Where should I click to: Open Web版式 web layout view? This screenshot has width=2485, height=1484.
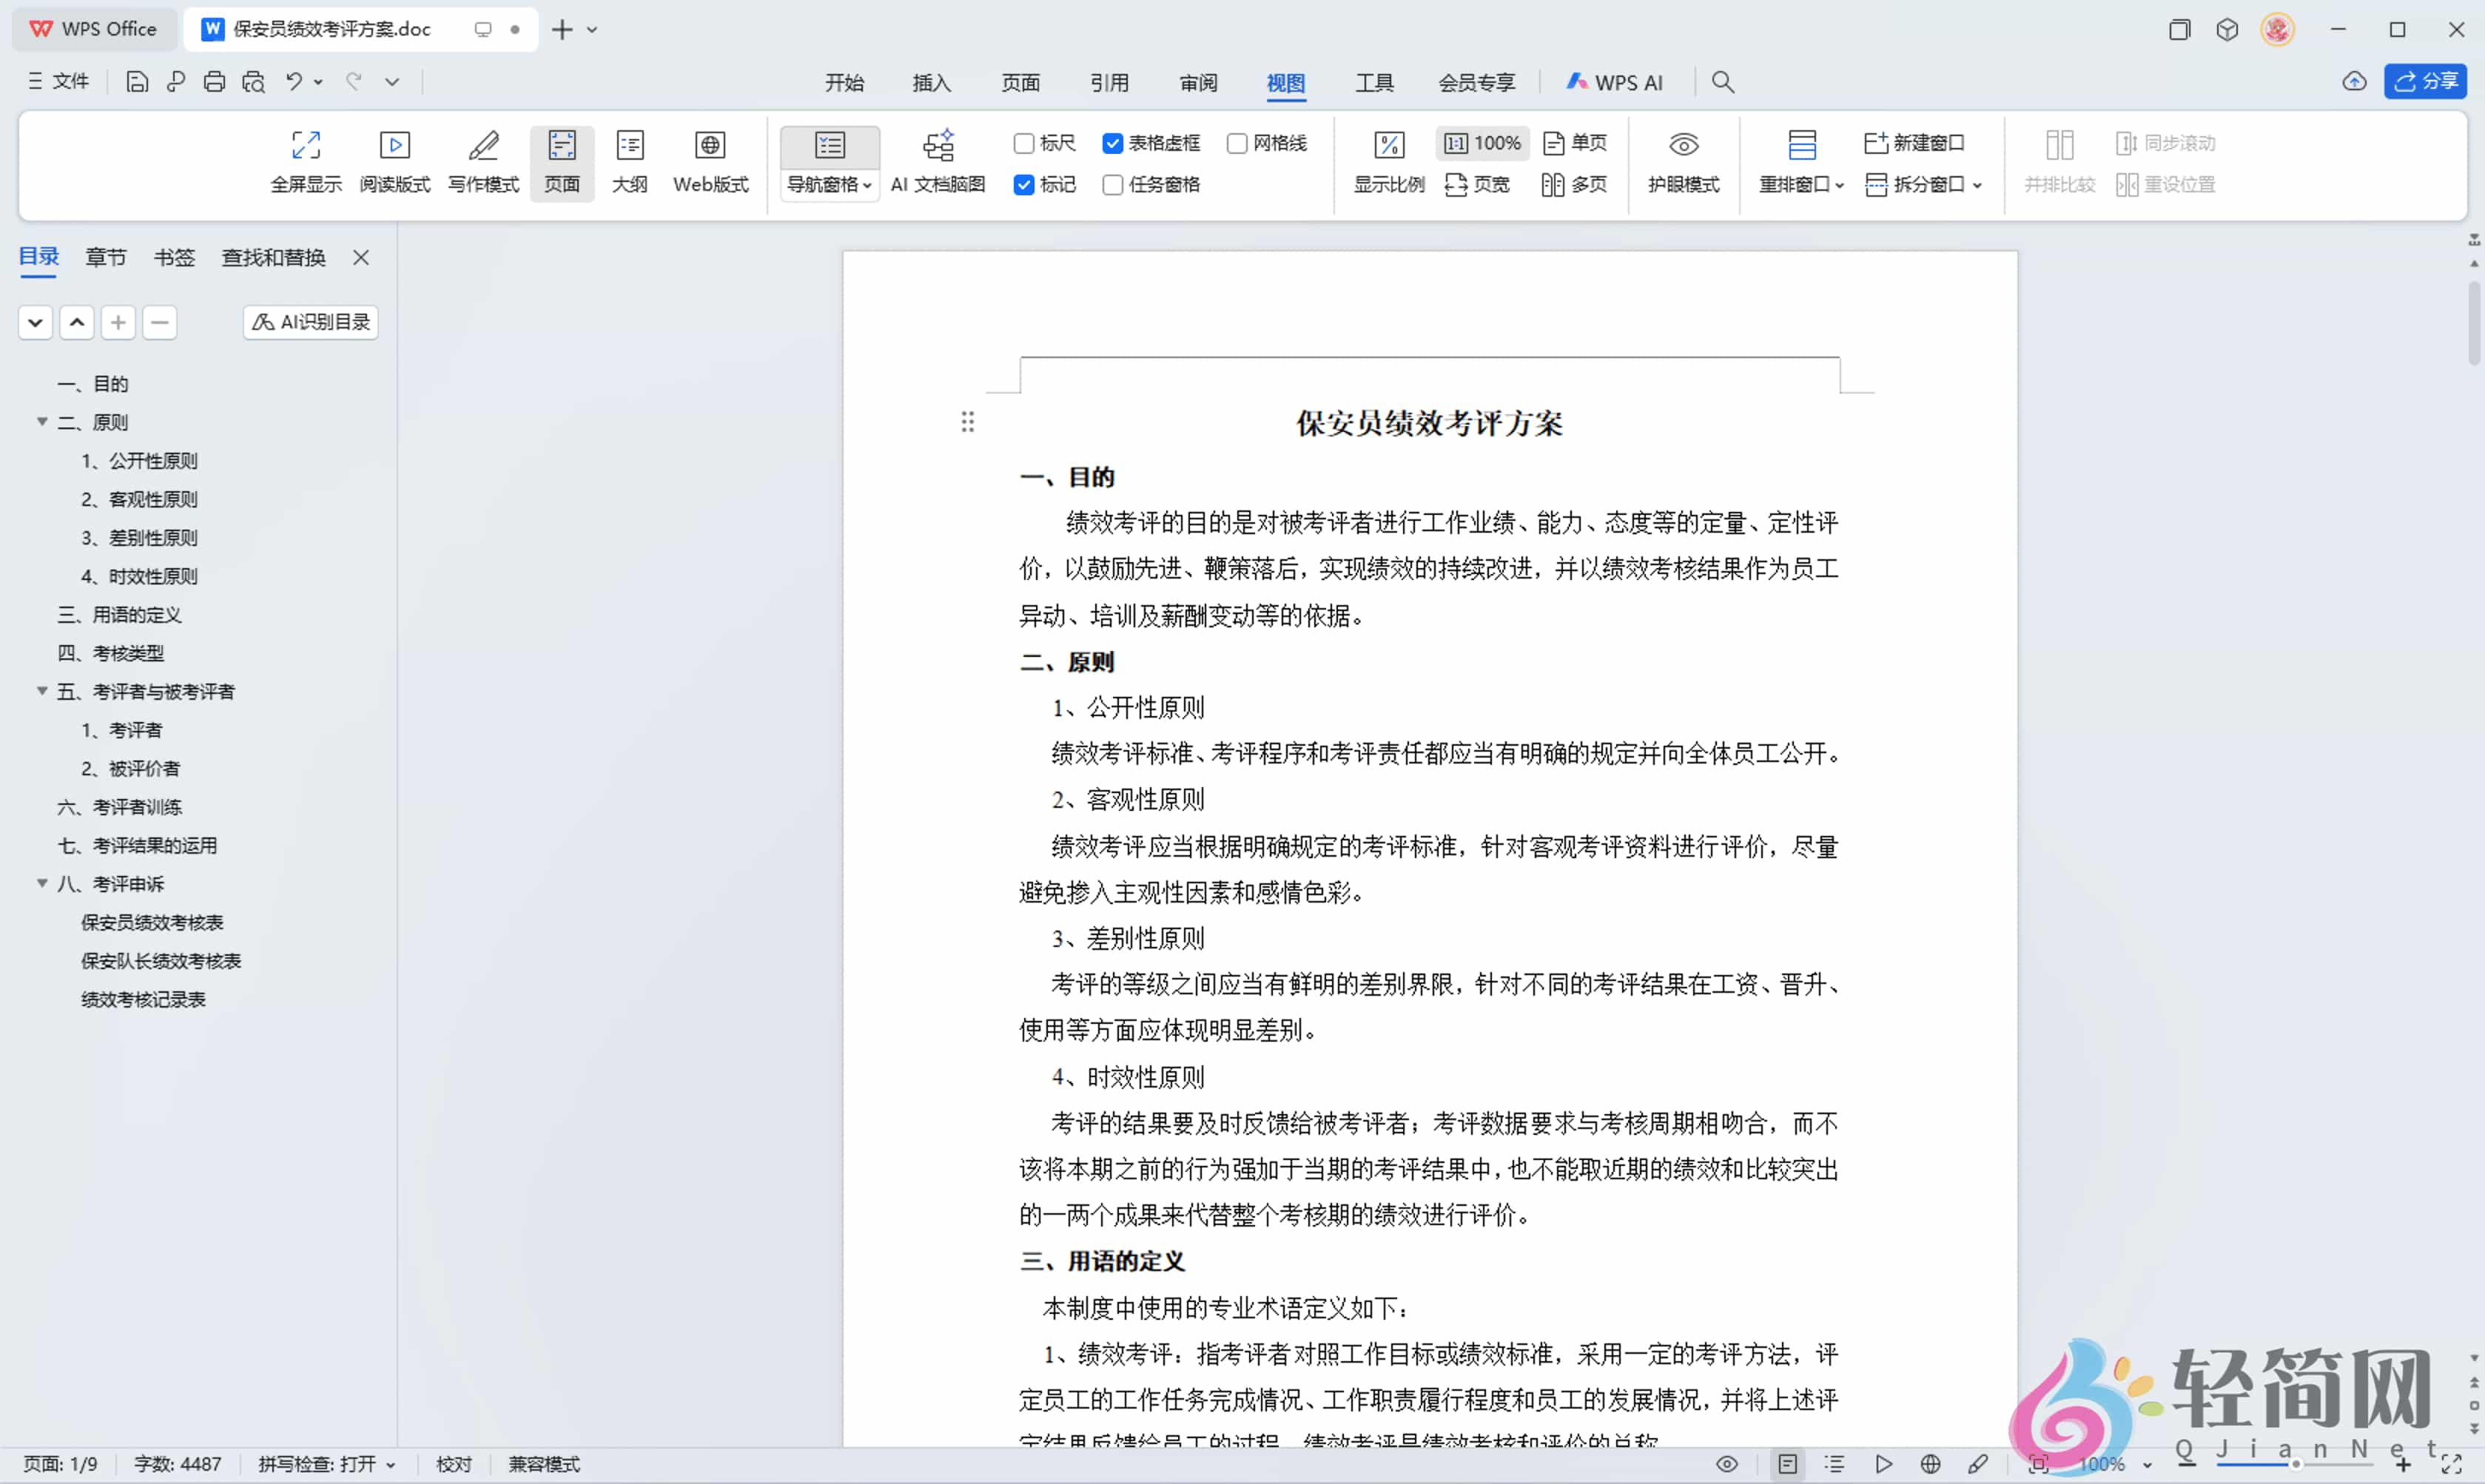pos(710,160)
